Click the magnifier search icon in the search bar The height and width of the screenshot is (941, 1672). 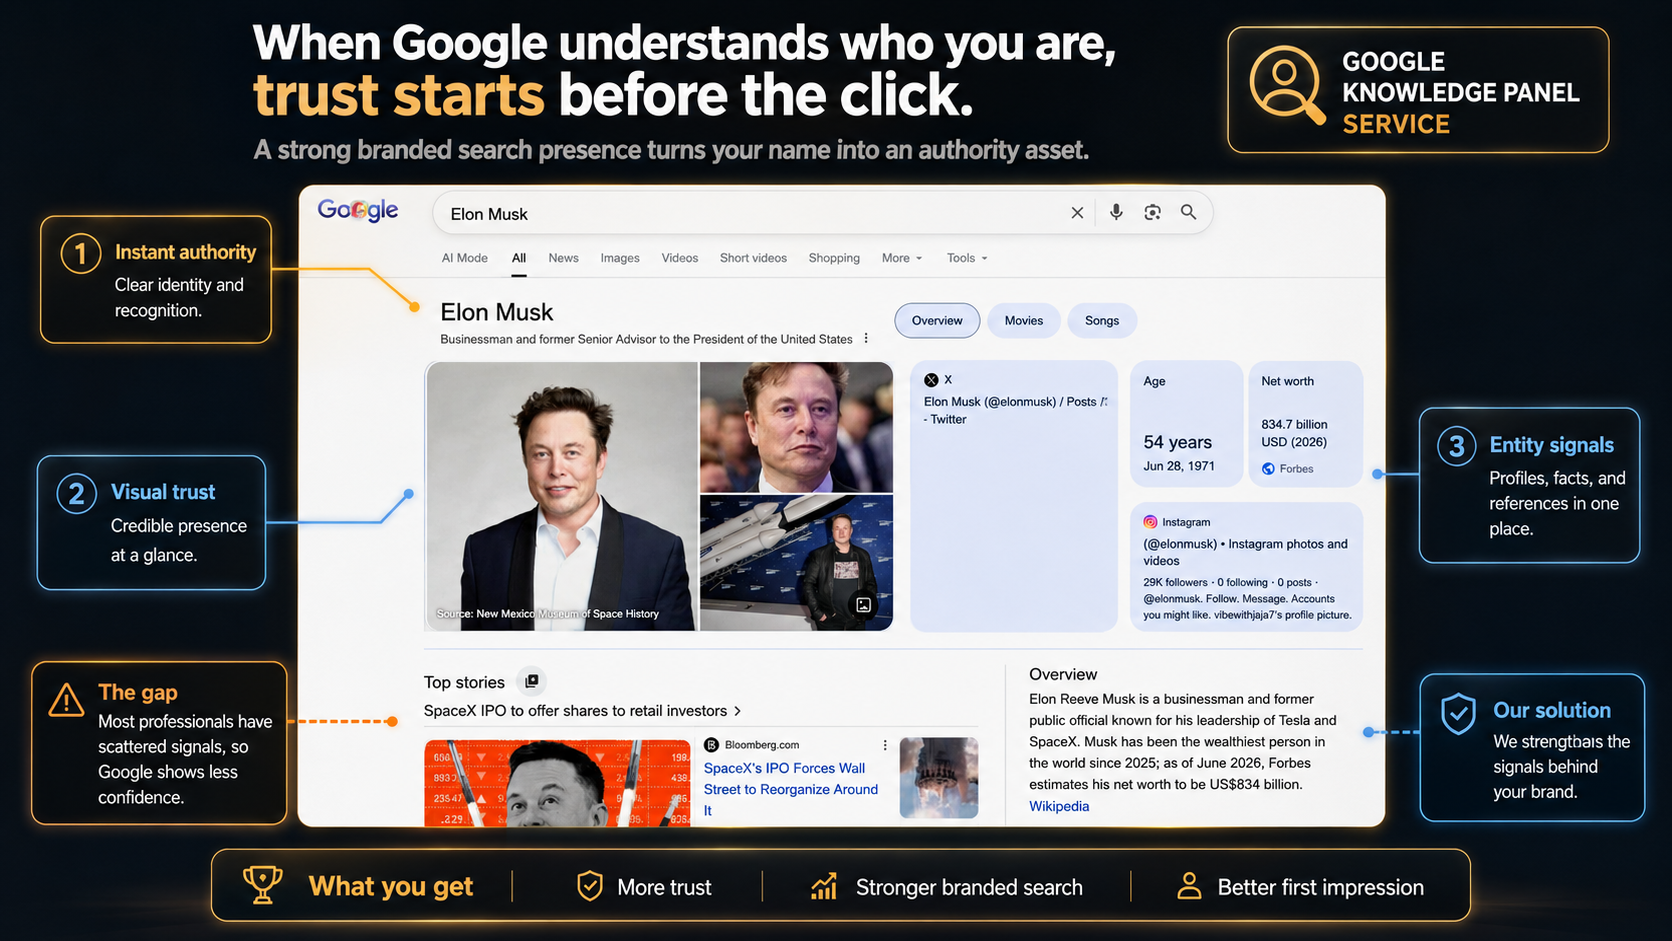pyautogui.click(x=1188, y=212)
